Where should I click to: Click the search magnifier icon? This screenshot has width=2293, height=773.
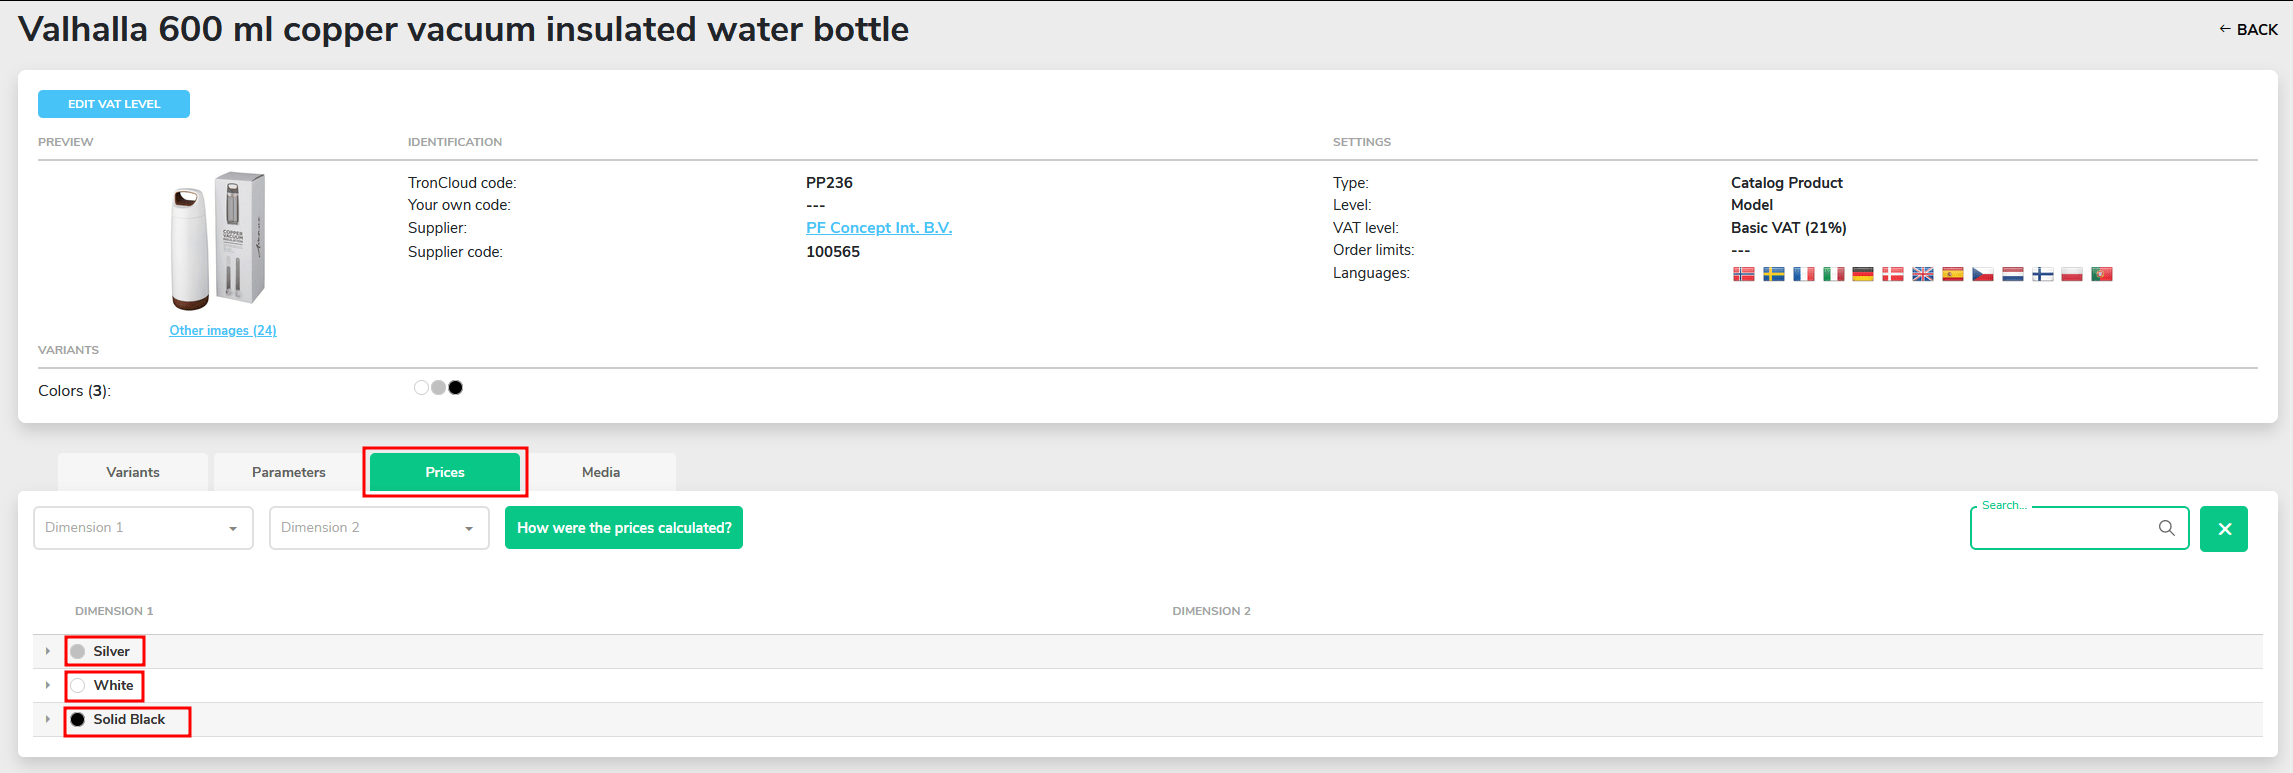point(2166,528)
